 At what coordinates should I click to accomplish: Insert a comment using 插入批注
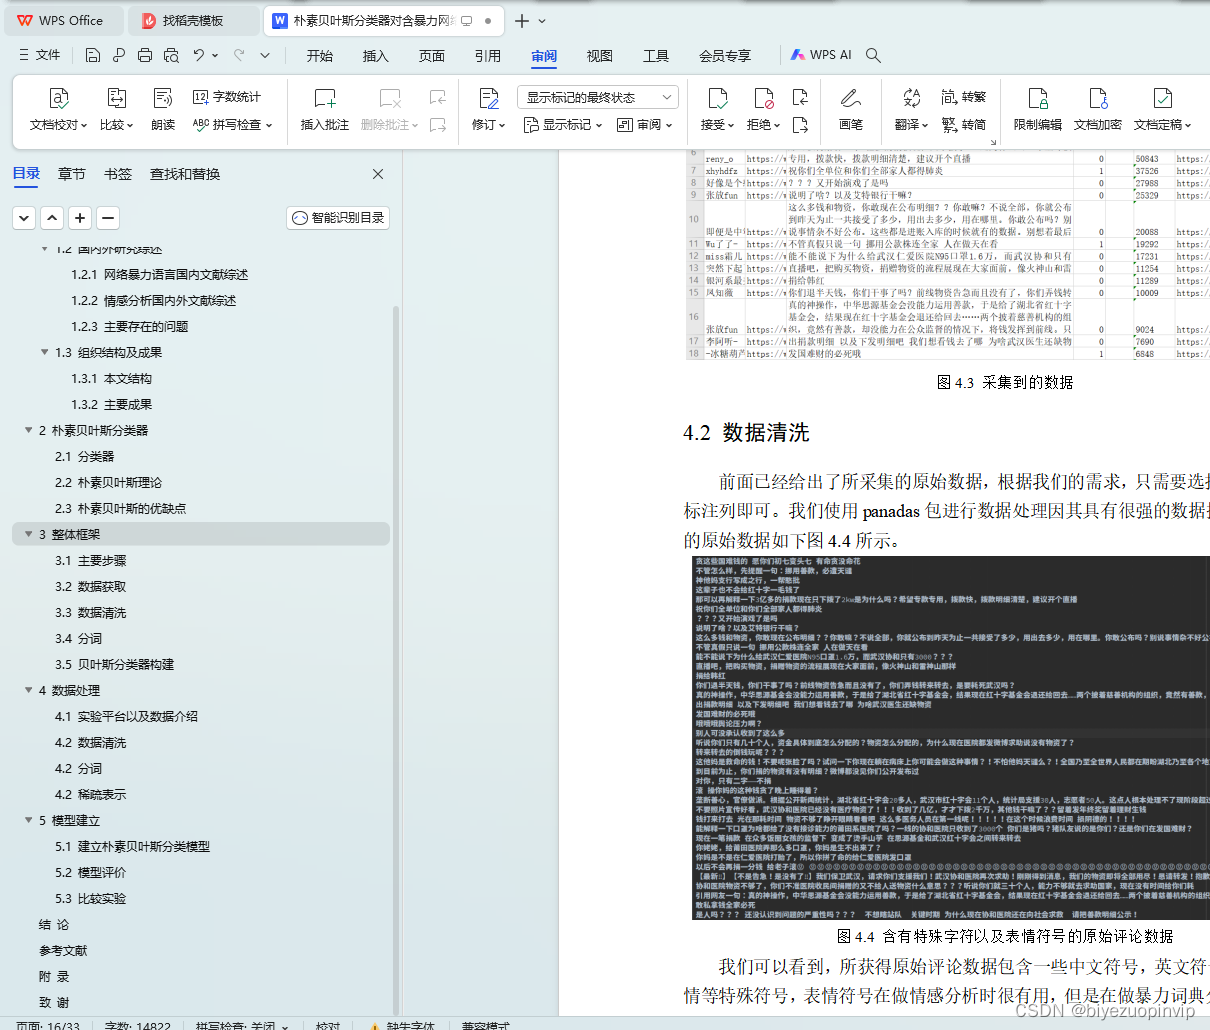coord(325,110)
